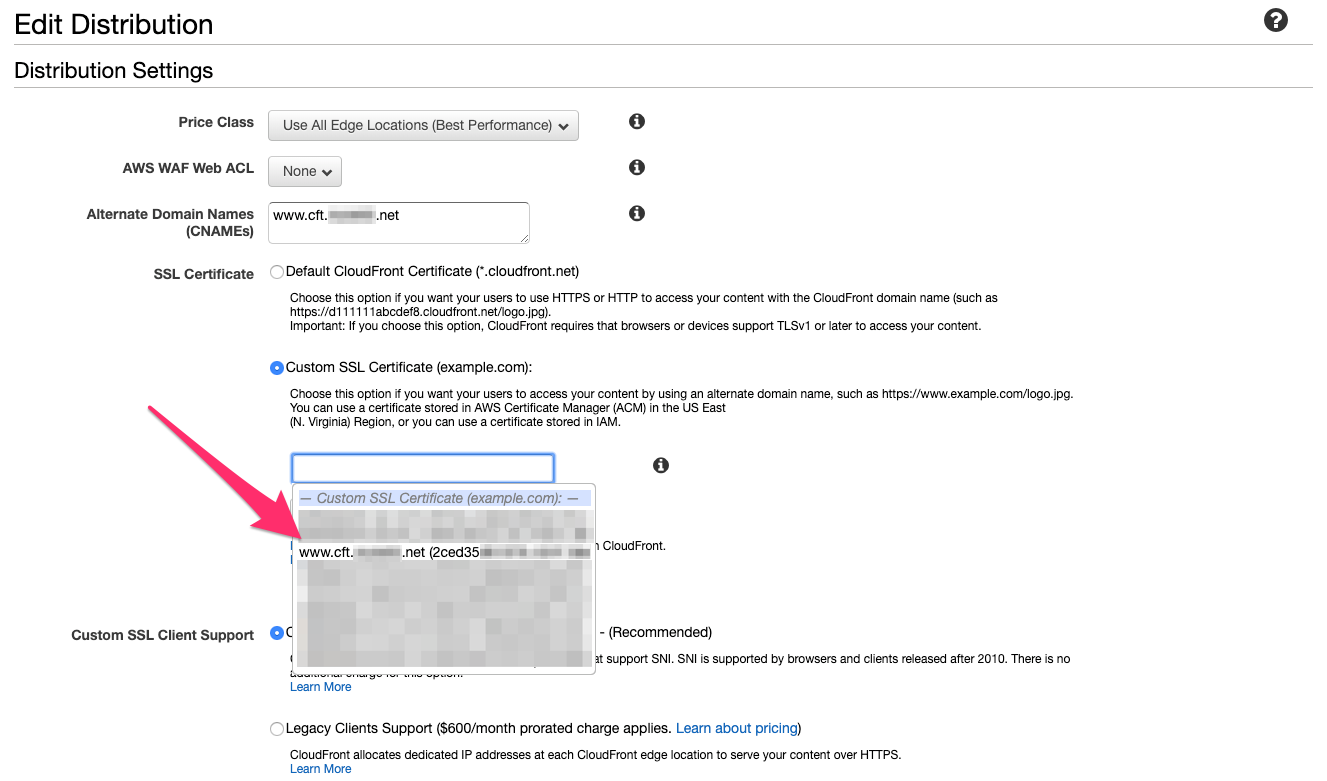Click info icon beside certificate search box

click(660, 465)
